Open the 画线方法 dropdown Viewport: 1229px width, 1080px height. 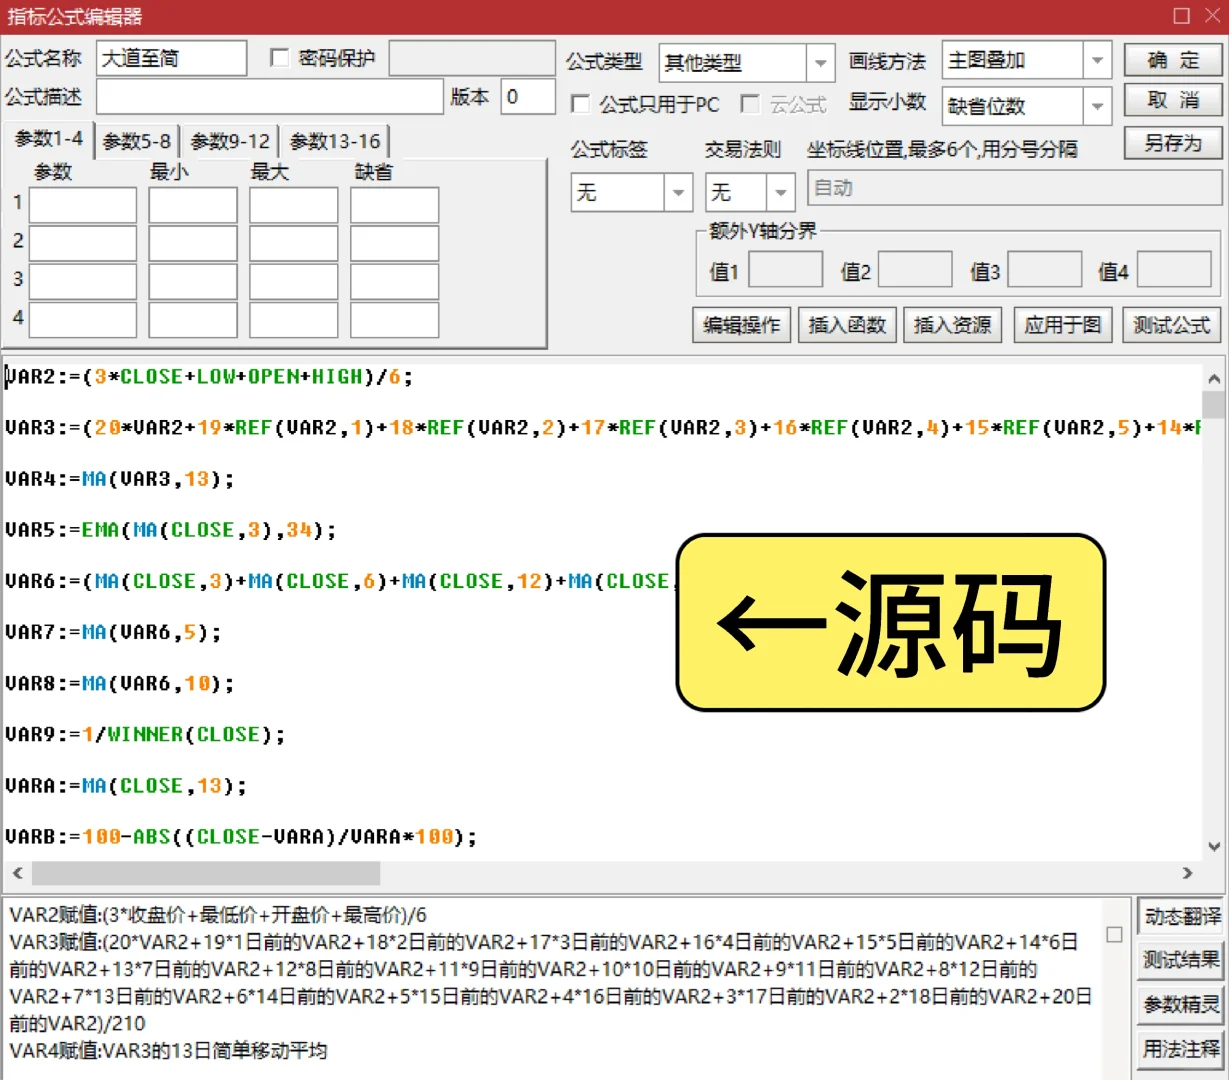click(x=1097, y=60)
